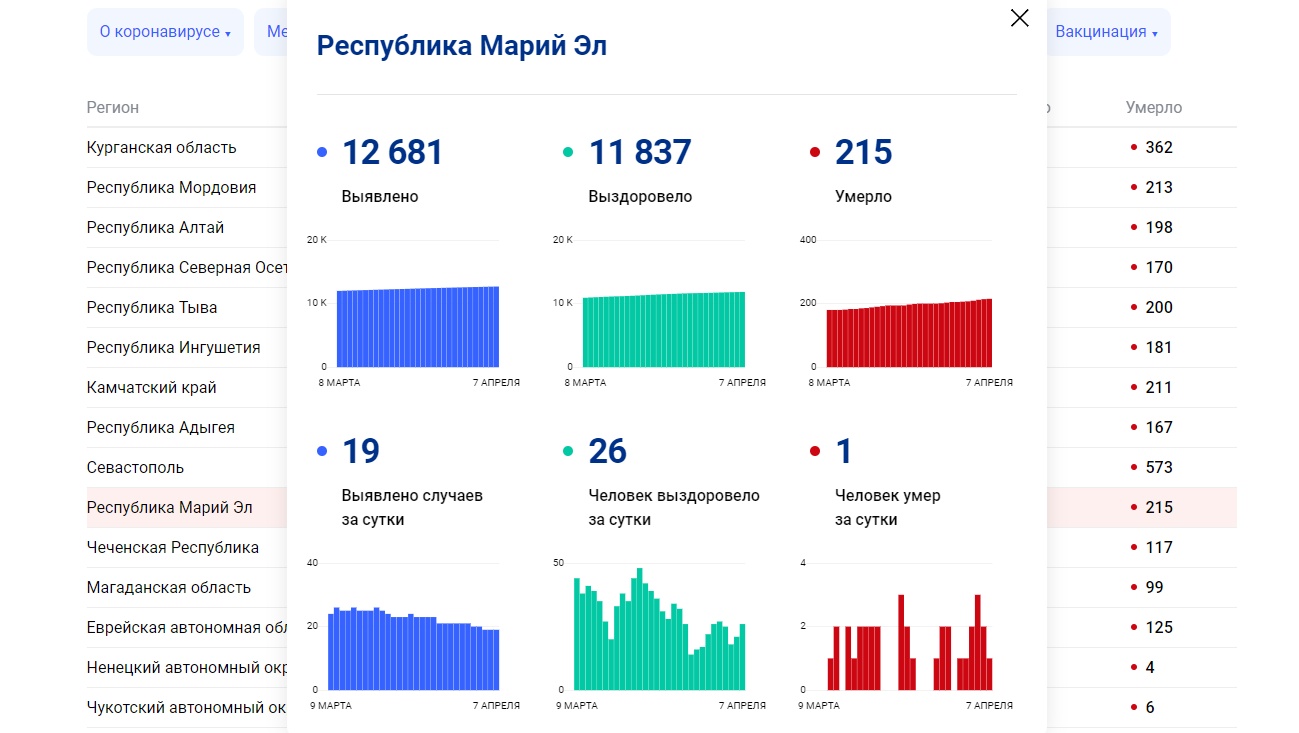Close the Республика Марий Эл popup
The image size is (1299, 733).
[x=1019, y=18]
